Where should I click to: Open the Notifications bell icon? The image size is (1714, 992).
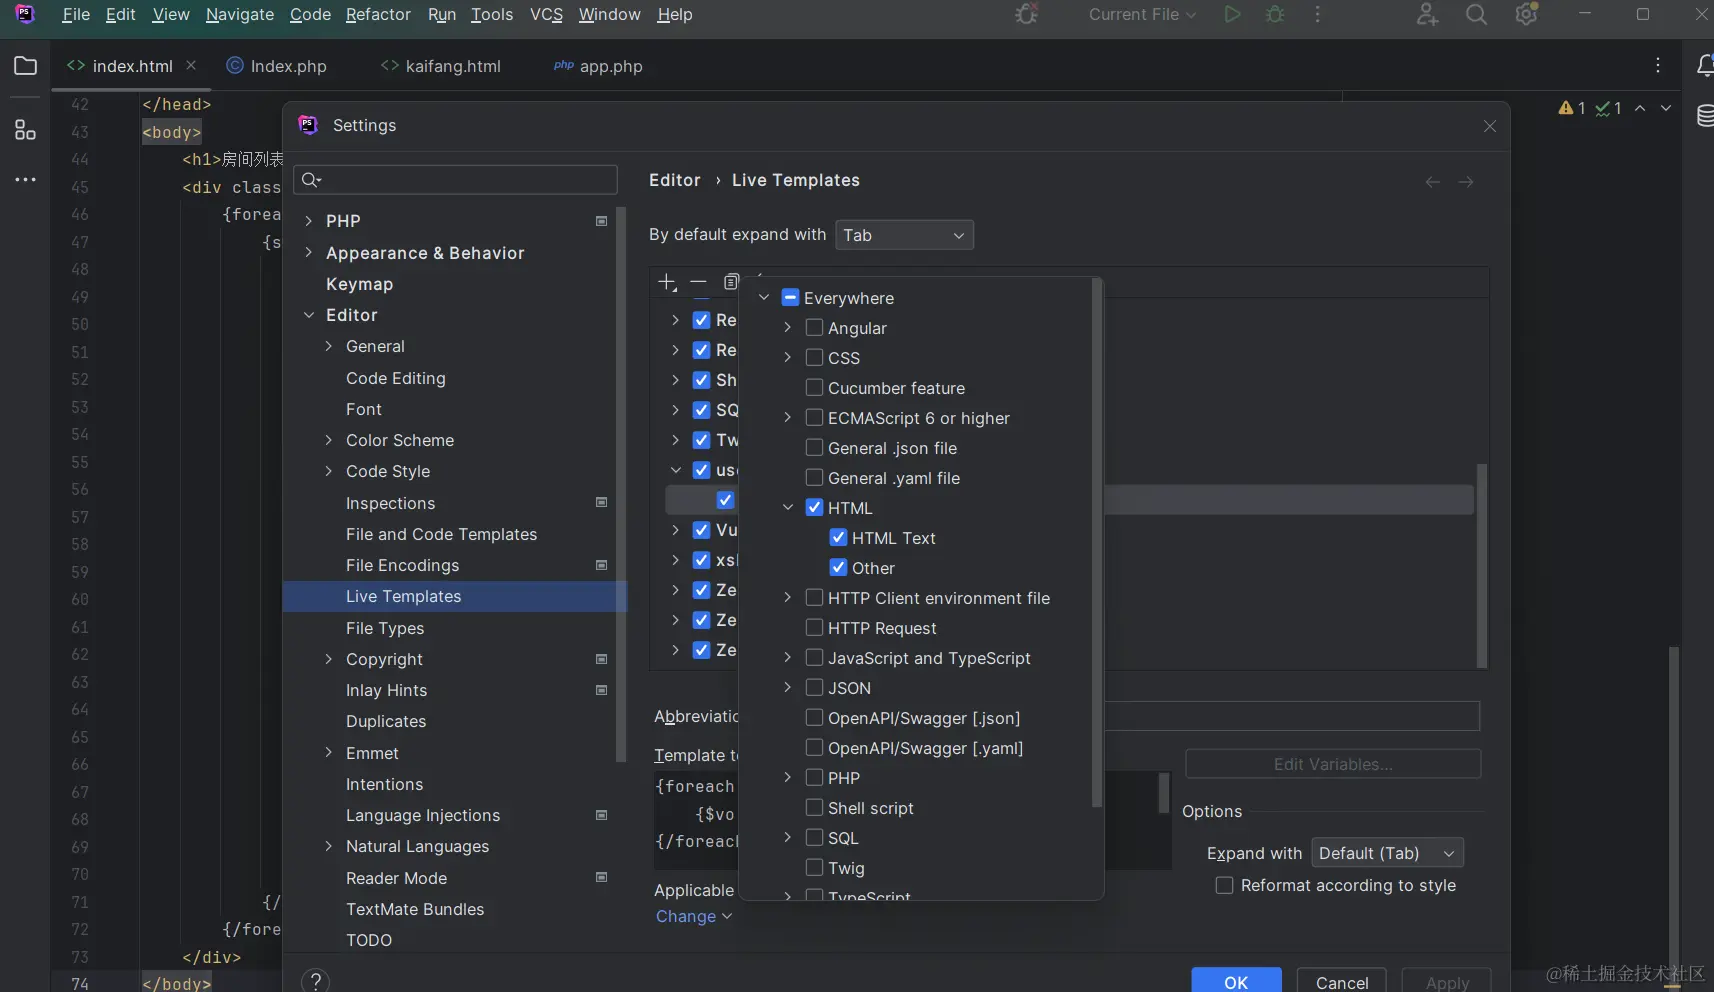coord(1705,66)
